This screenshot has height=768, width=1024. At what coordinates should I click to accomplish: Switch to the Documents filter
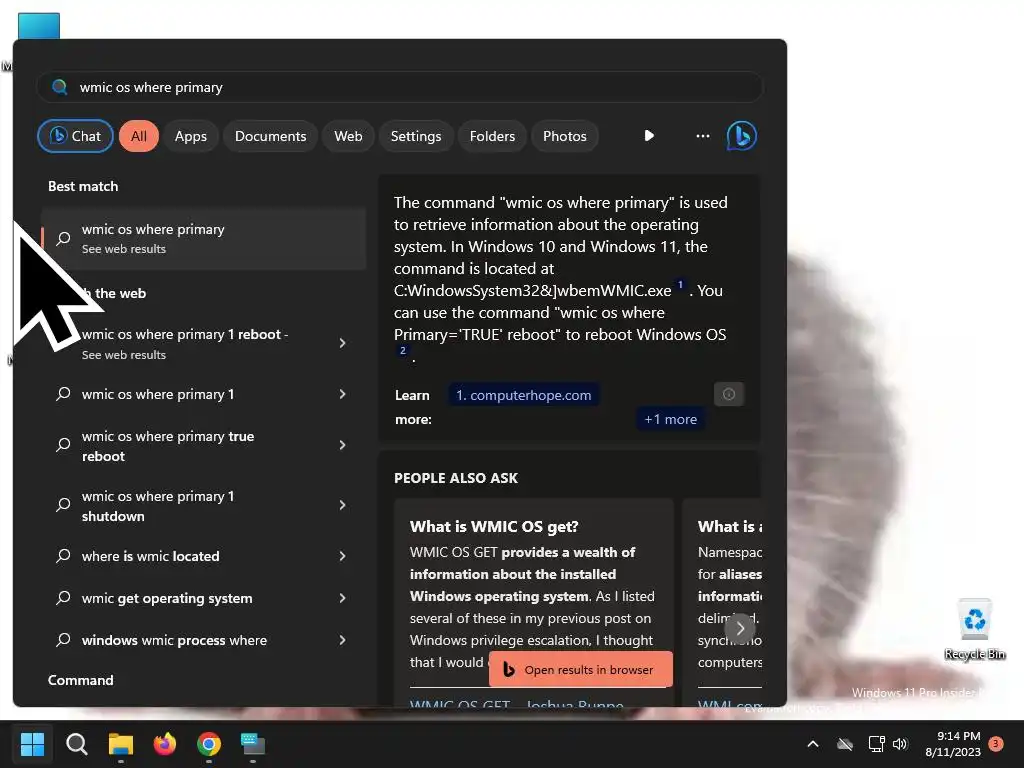pos(270,136)
